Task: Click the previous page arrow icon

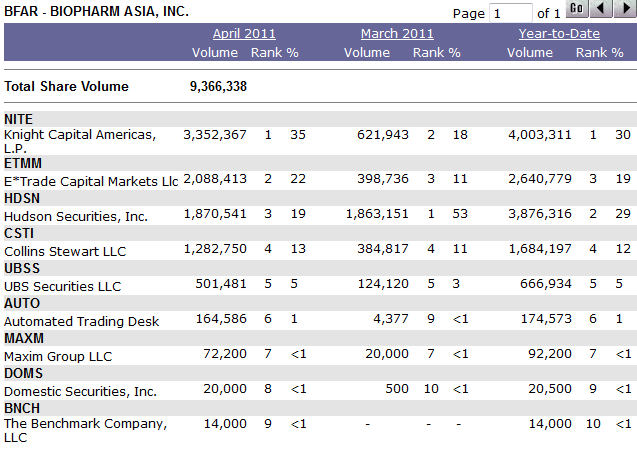Action: (601, 10)
